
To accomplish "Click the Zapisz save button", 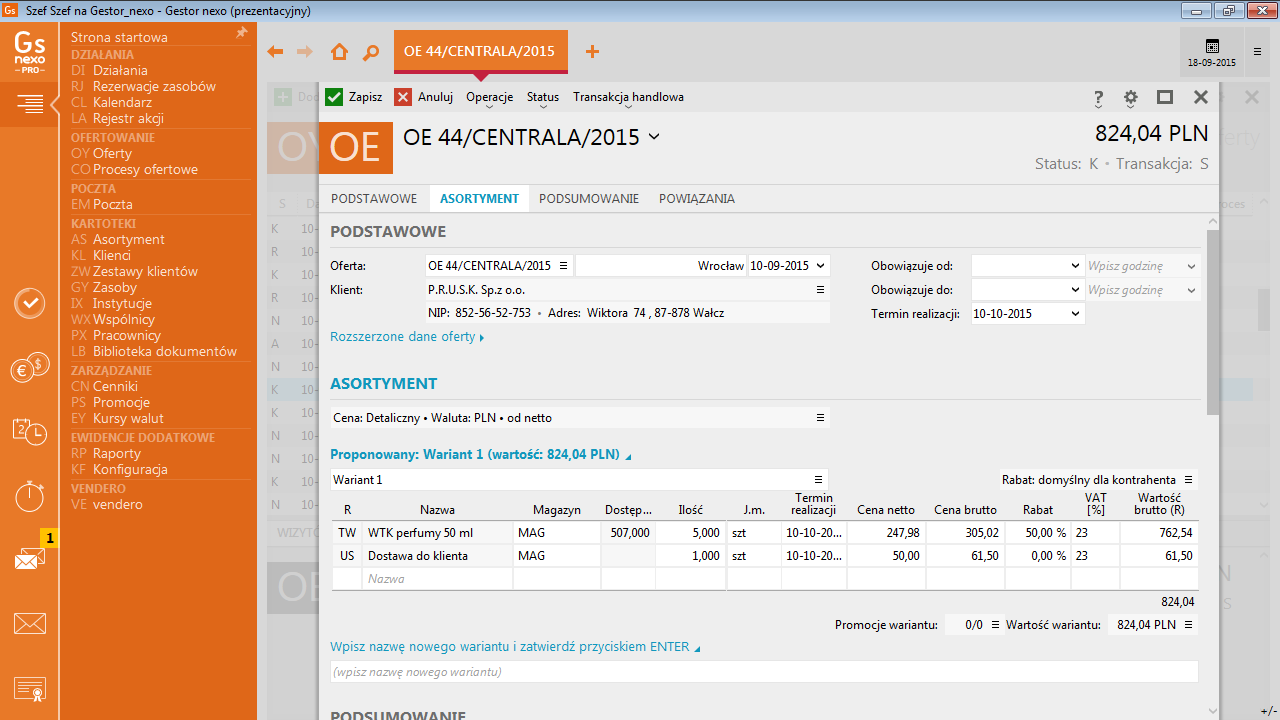I will (x=353, y=97).
